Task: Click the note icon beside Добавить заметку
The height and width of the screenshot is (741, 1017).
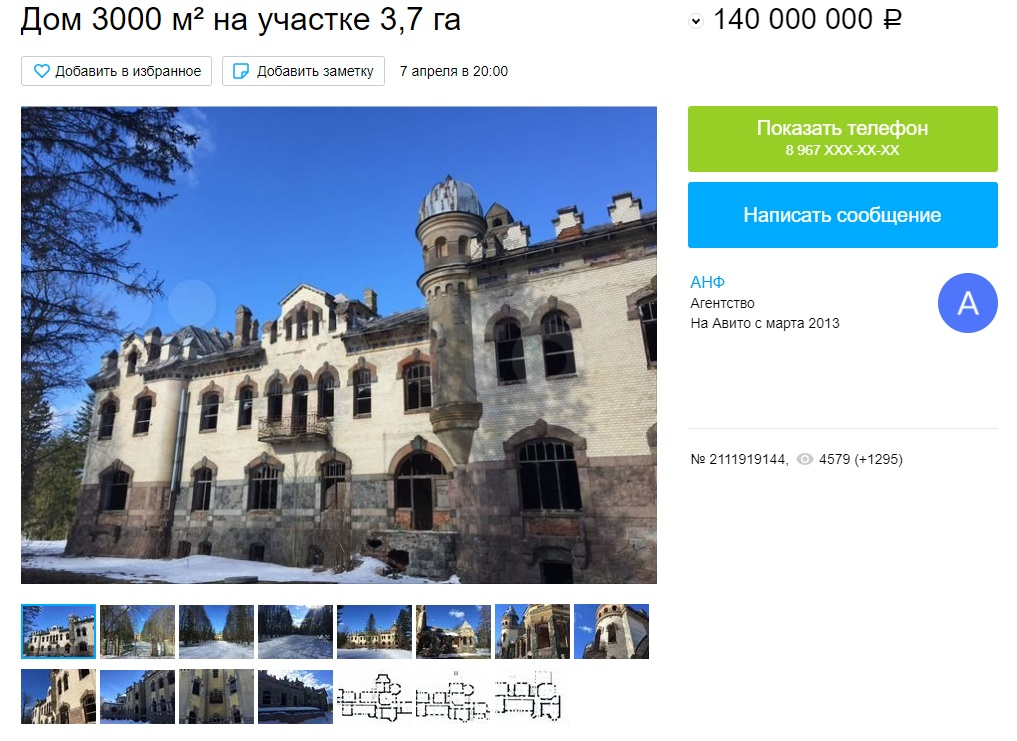Action: point(241,71)
